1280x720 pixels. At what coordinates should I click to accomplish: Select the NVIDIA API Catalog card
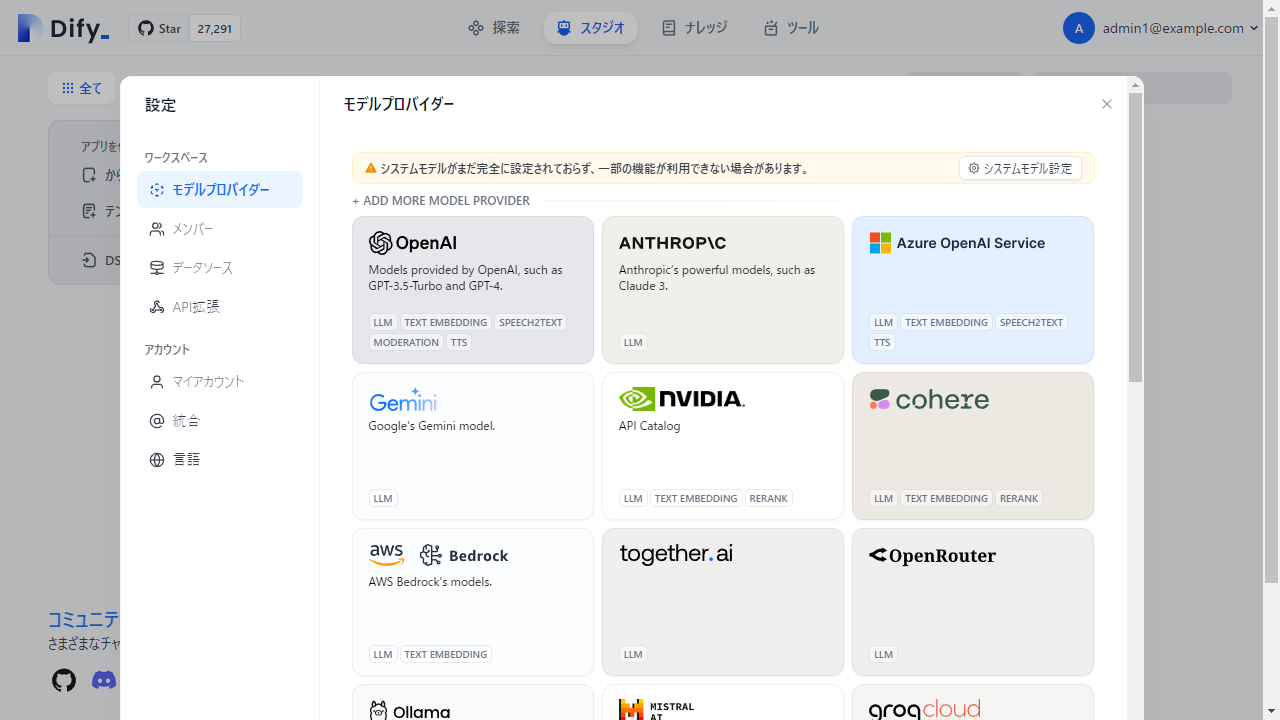coord(723,446)
